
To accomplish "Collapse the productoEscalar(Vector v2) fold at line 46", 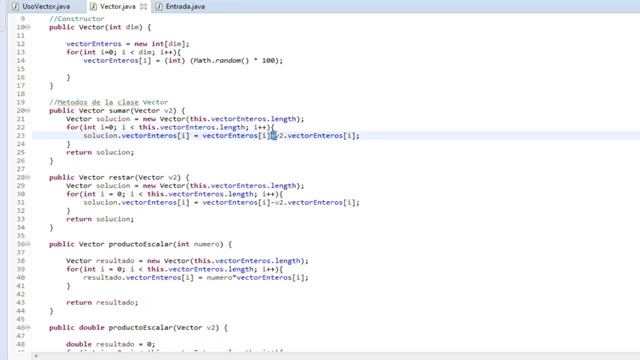I will (28, 328).
